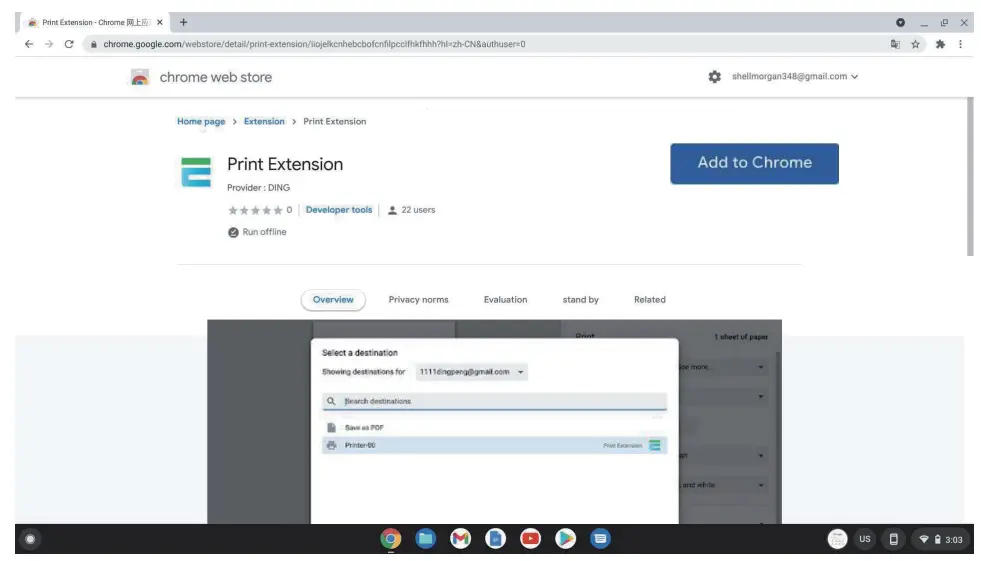This screenshot has height=561, width=981.
Task: Open the stand by tab
Action: point(580,300)
